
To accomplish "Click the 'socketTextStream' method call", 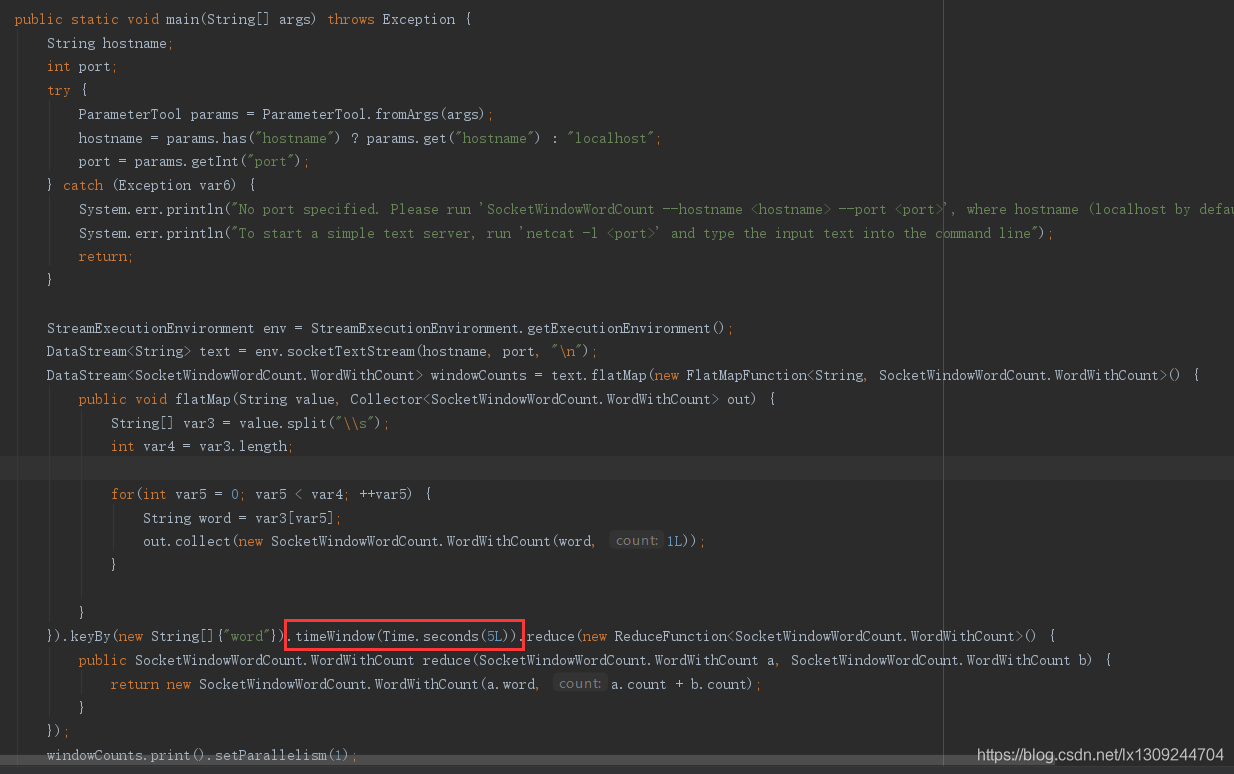I will tap(350, 352).
